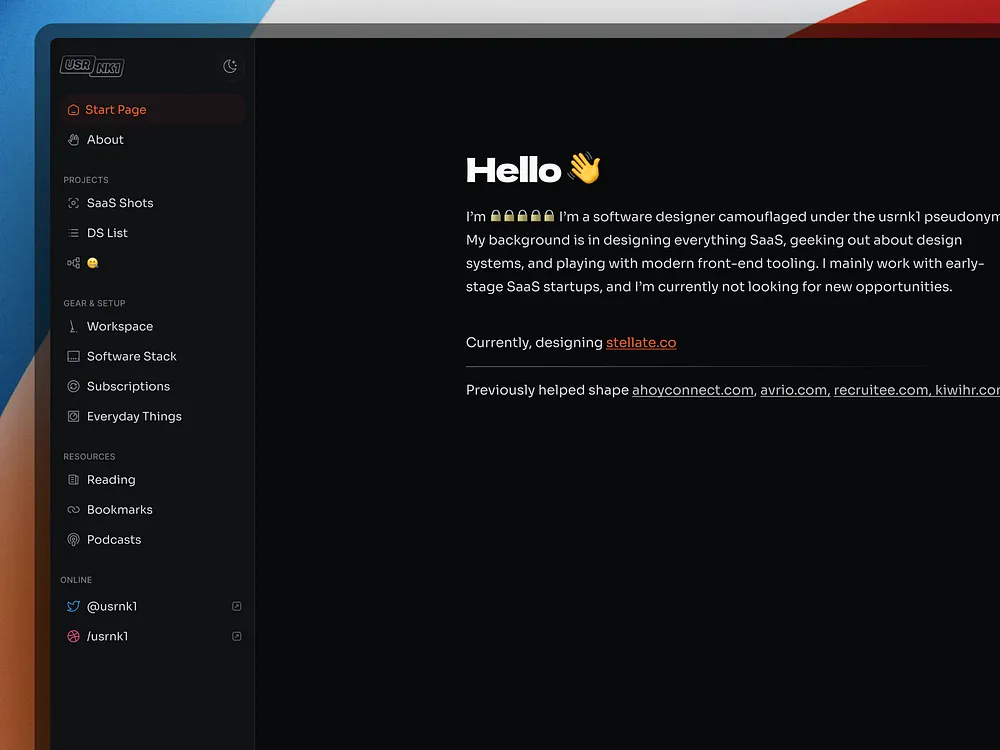Click the Twitter icon for @usrnk1
This screenshot has width=1000, height=750.
click(x=73, y=606)
